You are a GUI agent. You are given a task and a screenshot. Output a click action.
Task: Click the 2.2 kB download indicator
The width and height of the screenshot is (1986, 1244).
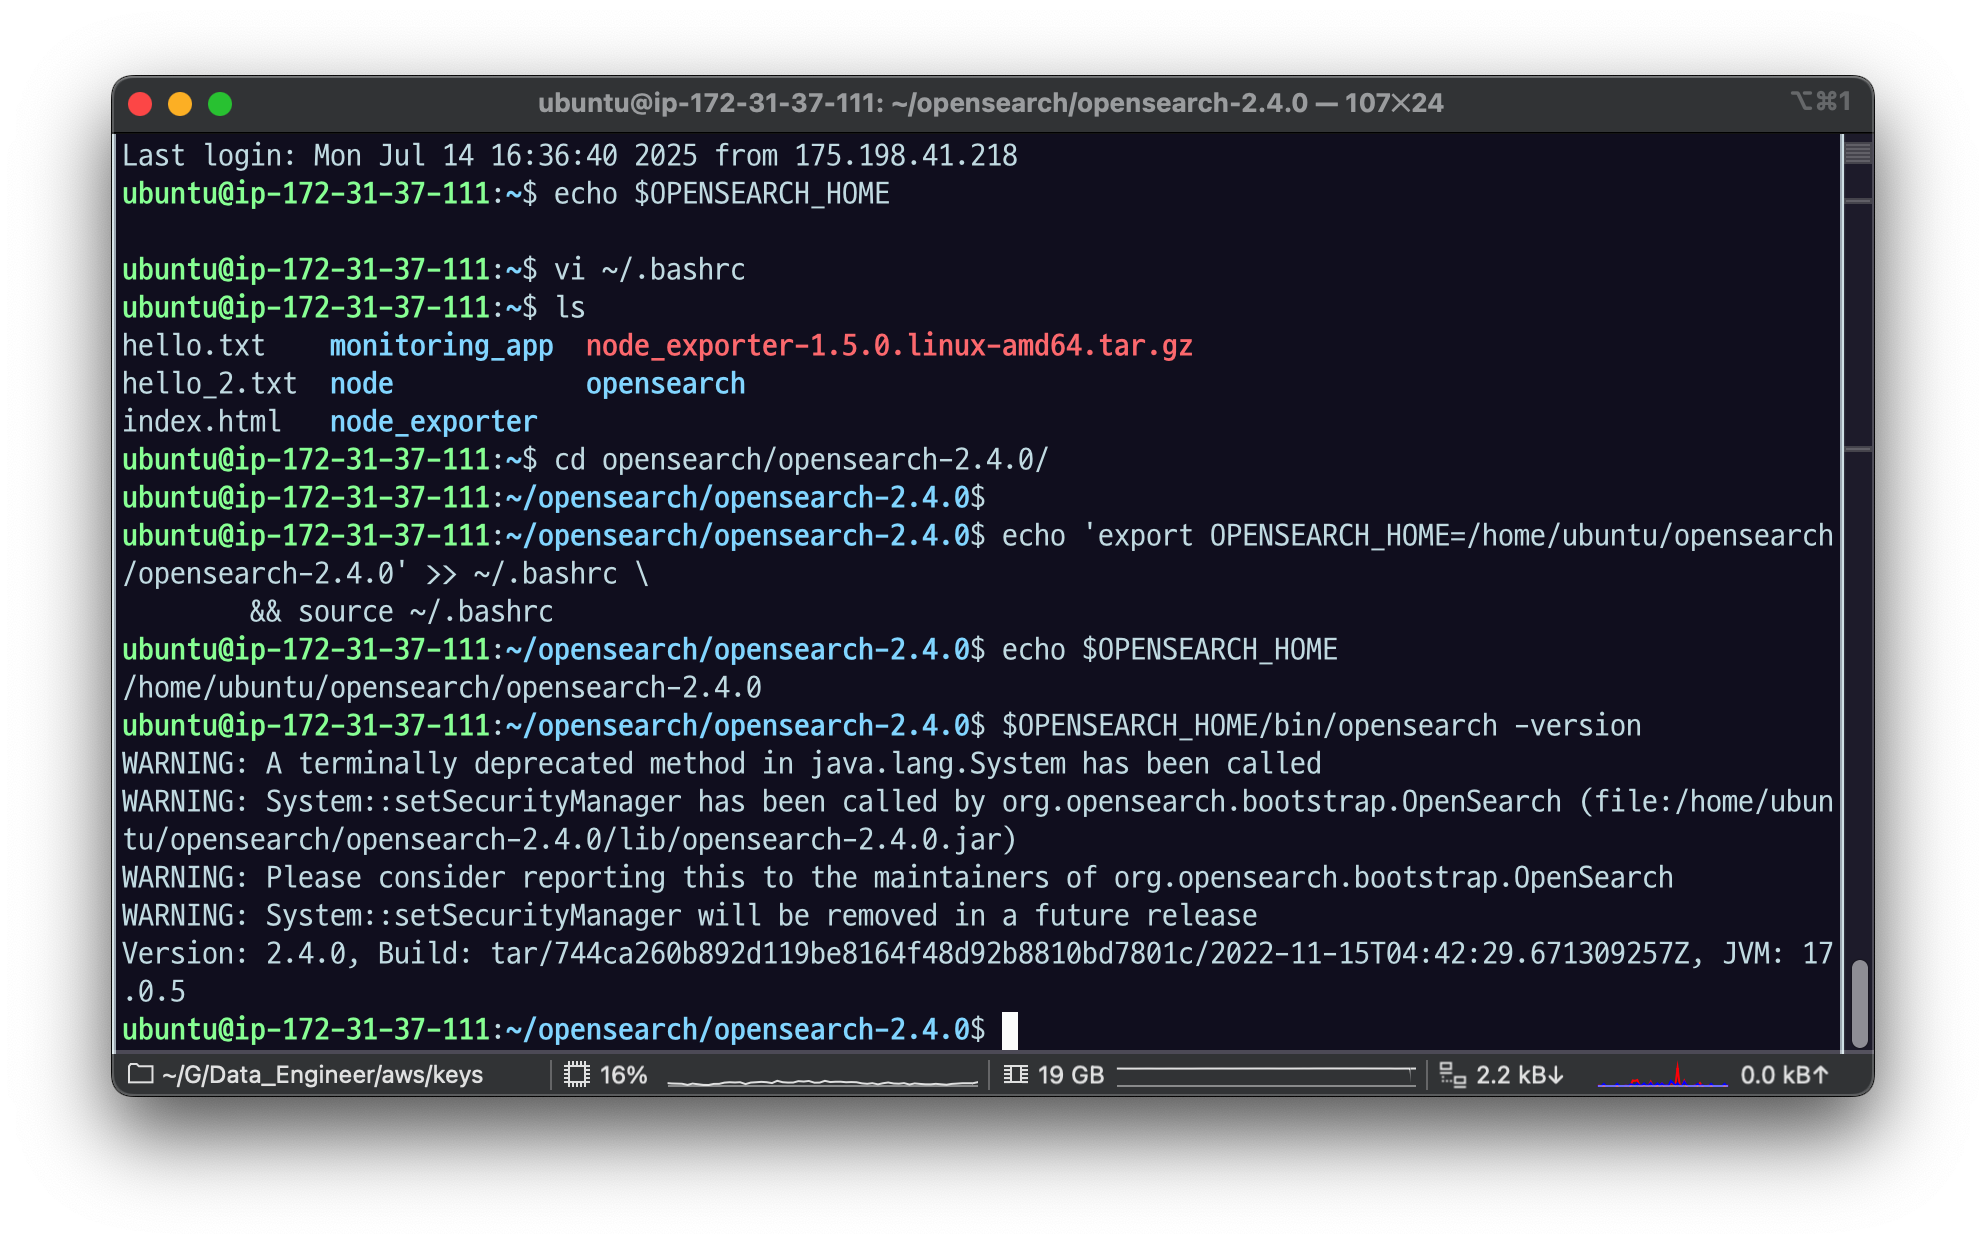point(1519,1075)
